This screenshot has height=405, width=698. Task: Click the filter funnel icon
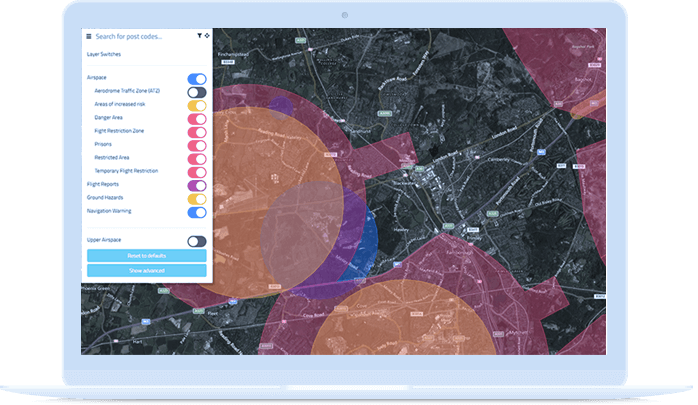199,36
